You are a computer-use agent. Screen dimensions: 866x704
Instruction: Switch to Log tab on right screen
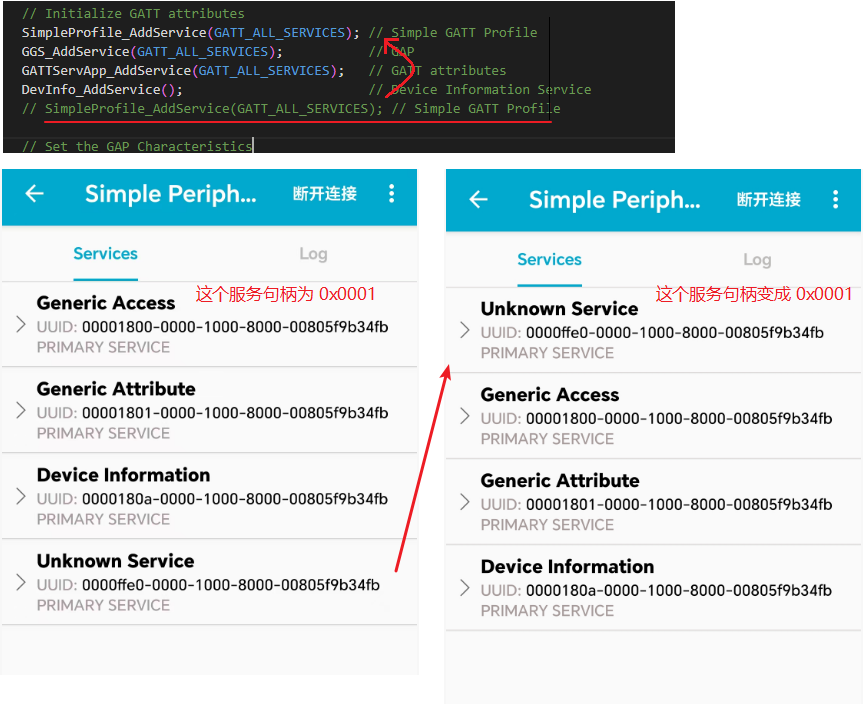757,260
